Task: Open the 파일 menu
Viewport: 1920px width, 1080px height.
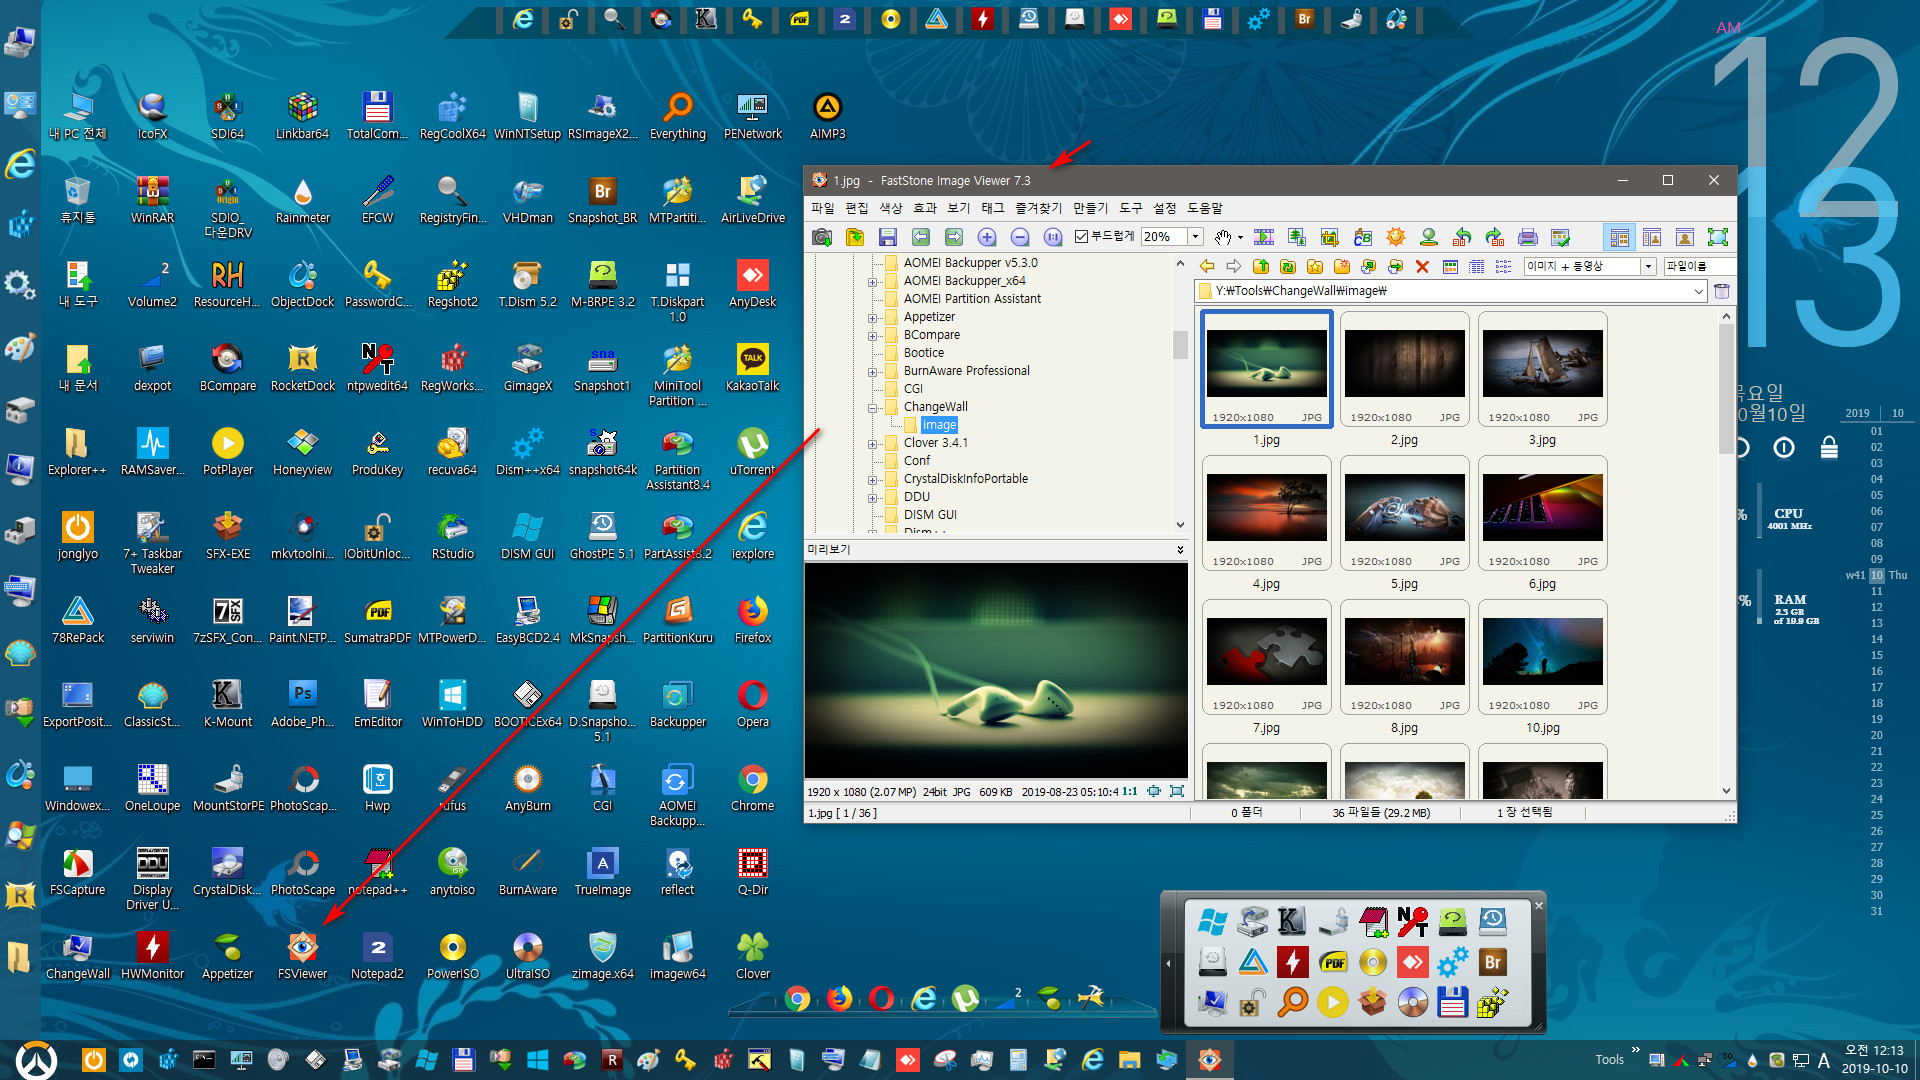Action: tap(822, 208)
